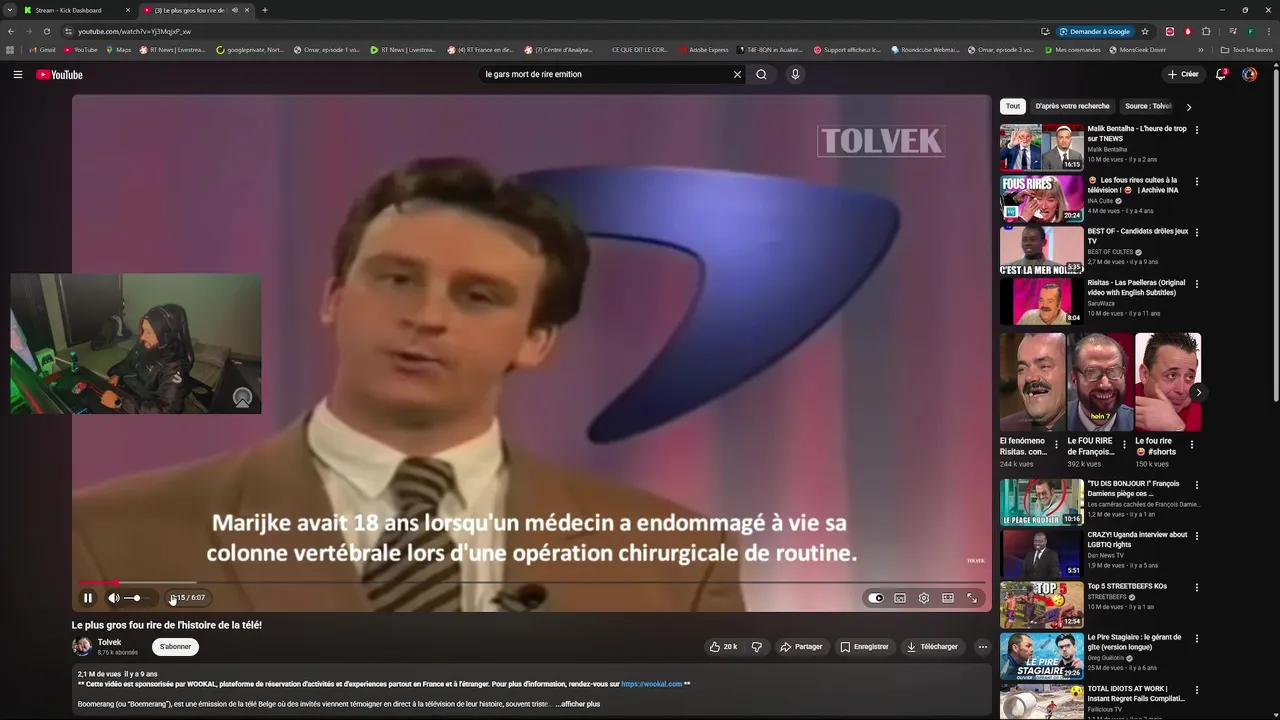Open options for TU DIS BONJOUR video
This screenshot has width=1280, height=720.
pyautogui.click(x=1197, y=485)
